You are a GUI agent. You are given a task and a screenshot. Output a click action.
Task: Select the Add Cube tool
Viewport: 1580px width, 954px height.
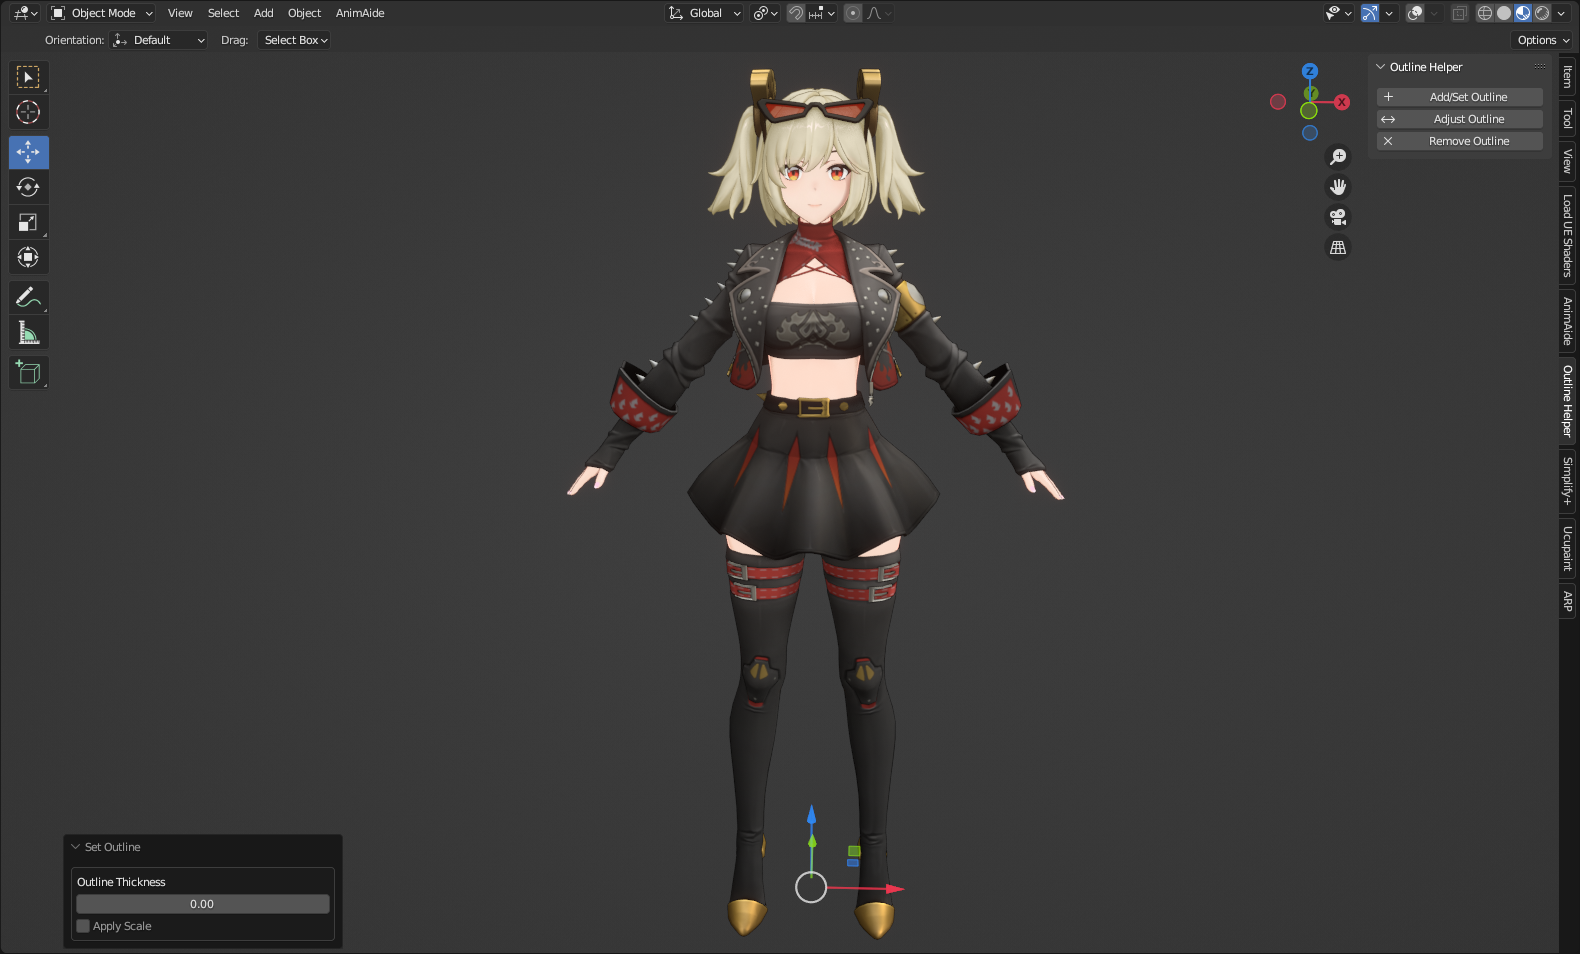coord(28,372)
